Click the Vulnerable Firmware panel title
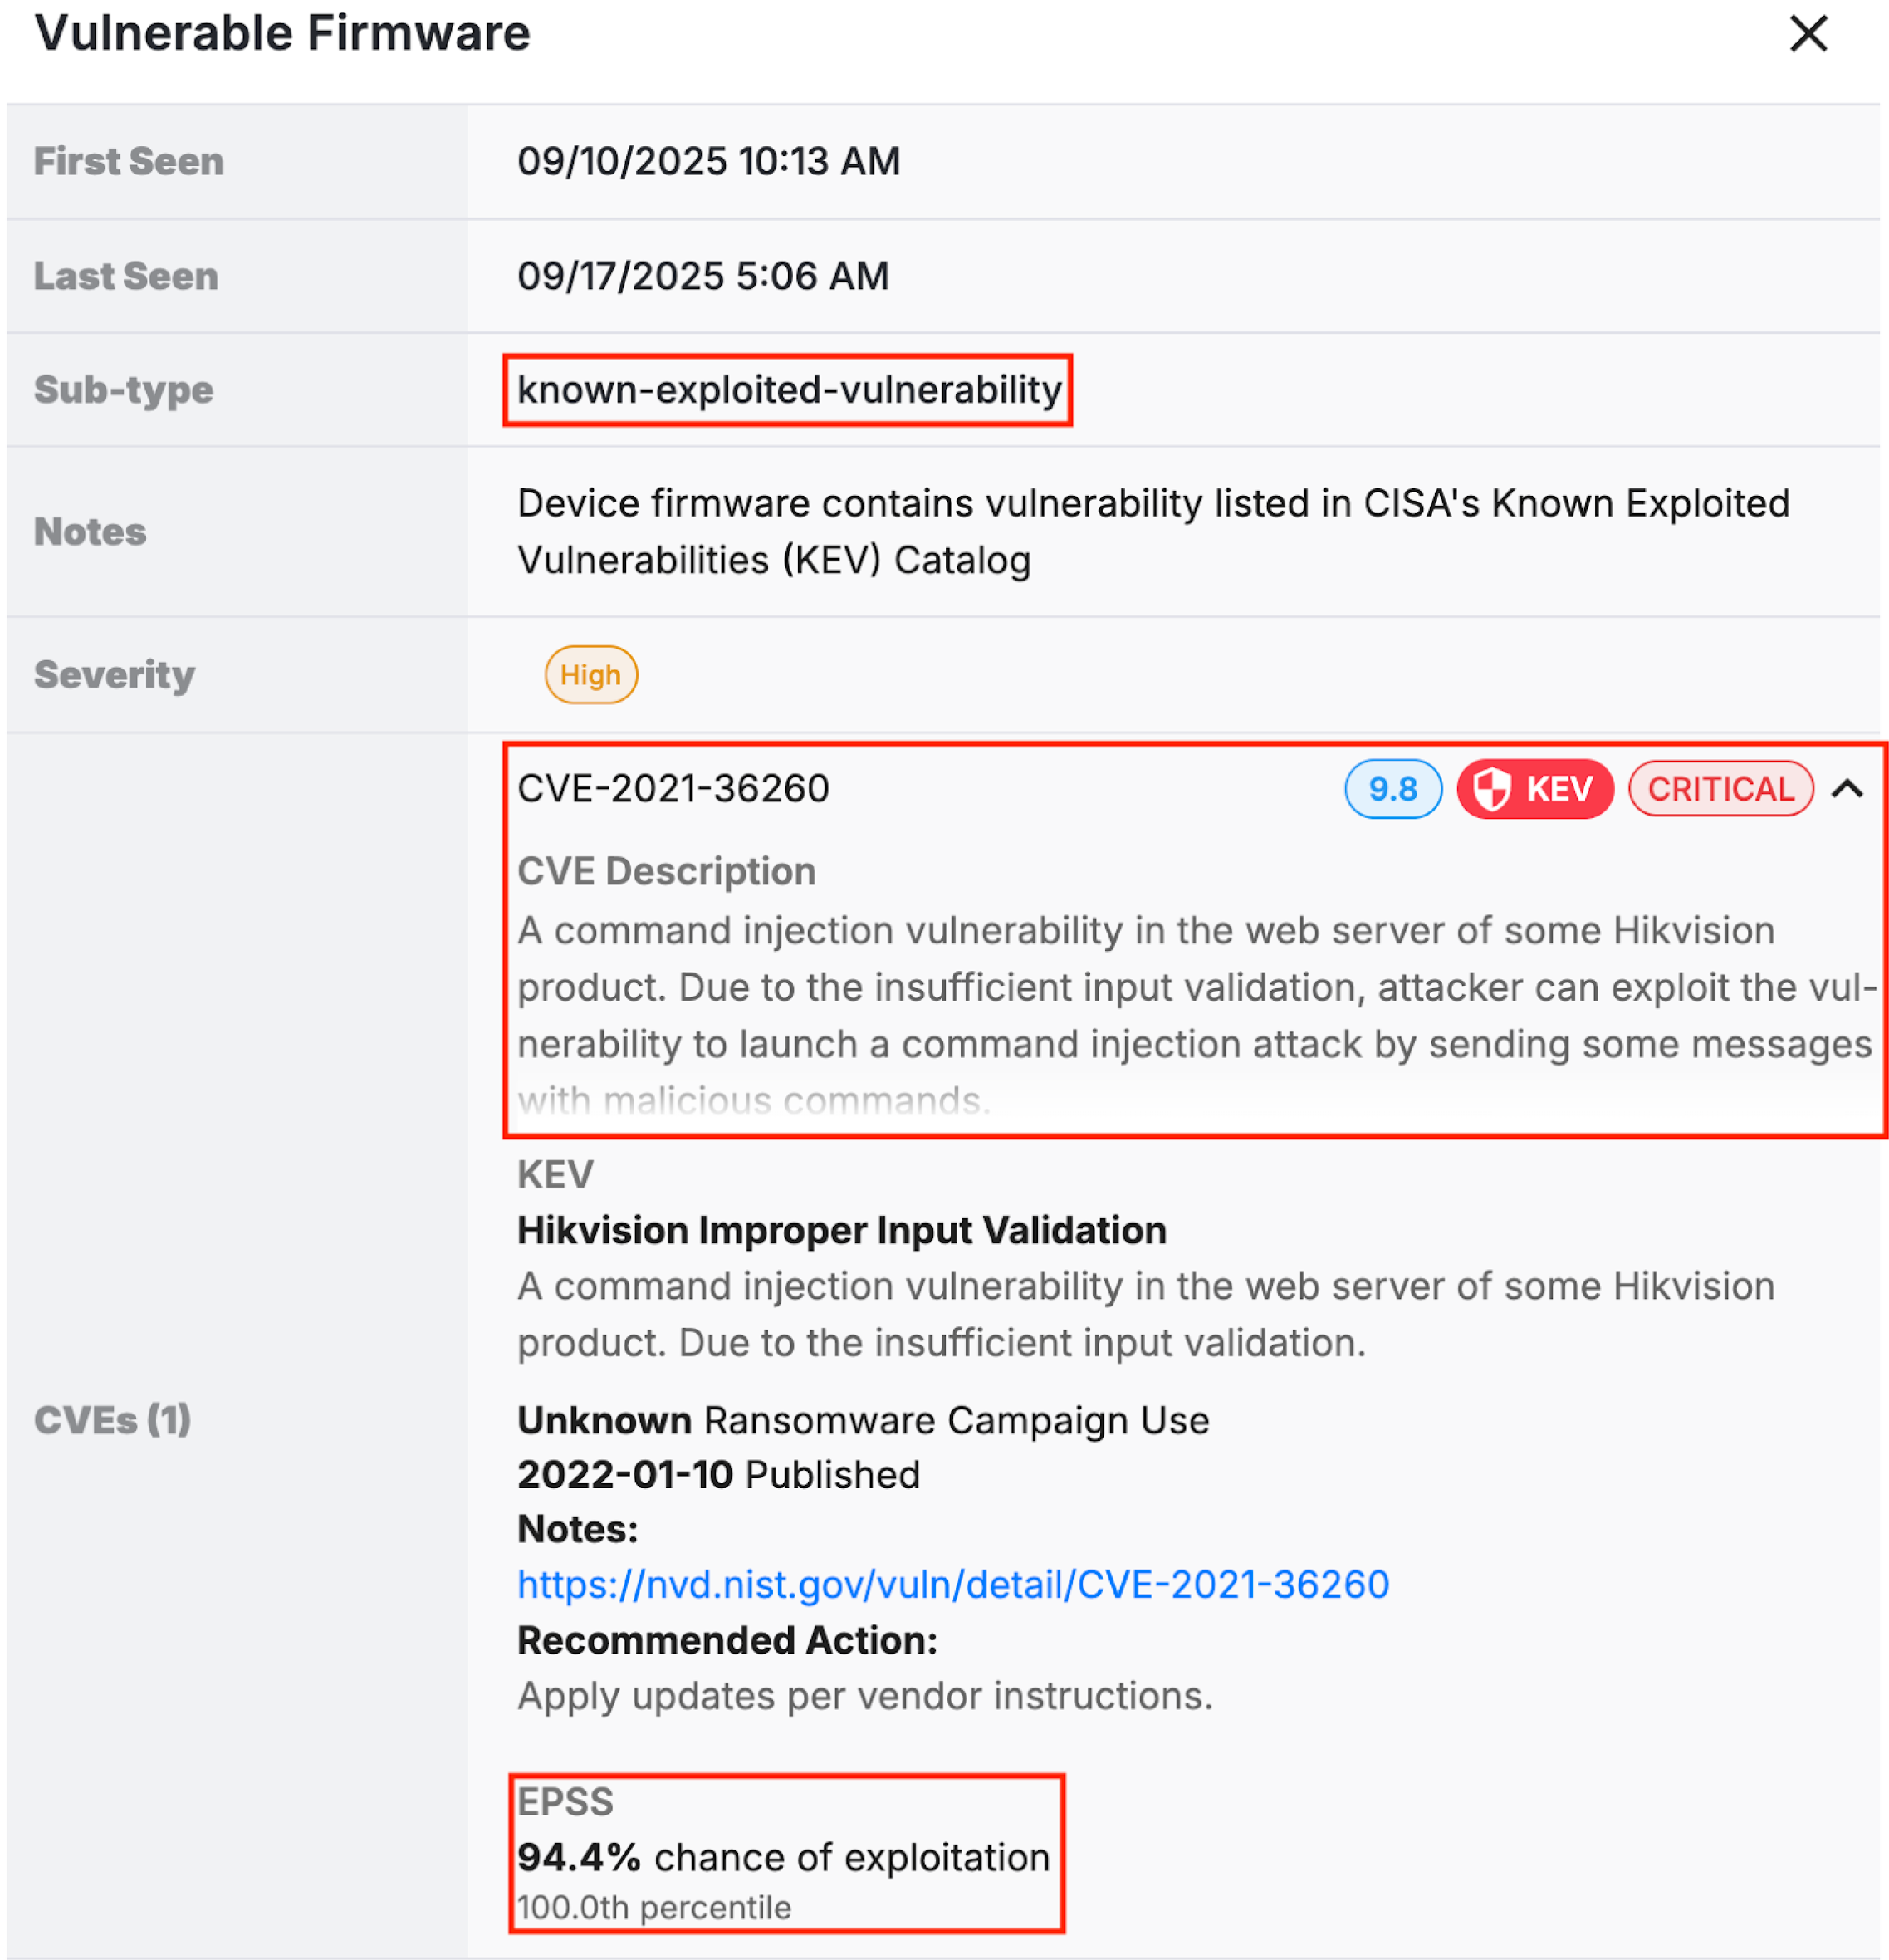Image resolution: width=1889 pixels, height=1960 pixels. tap(282, 34)
